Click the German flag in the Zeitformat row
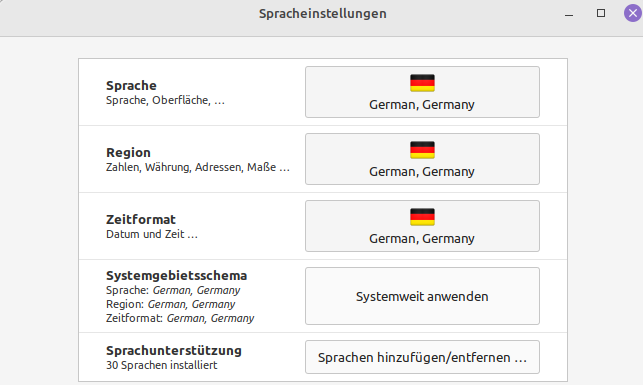Image resolution: width=643 pixels, height=385 pixels. click(x=422, y=217)
